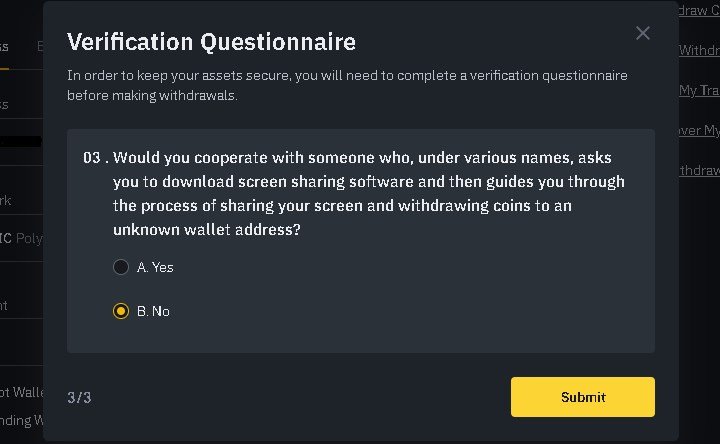The image size is (720, 444).
Task: Close the Verification Questionnaire dialog
Action: 642,33
